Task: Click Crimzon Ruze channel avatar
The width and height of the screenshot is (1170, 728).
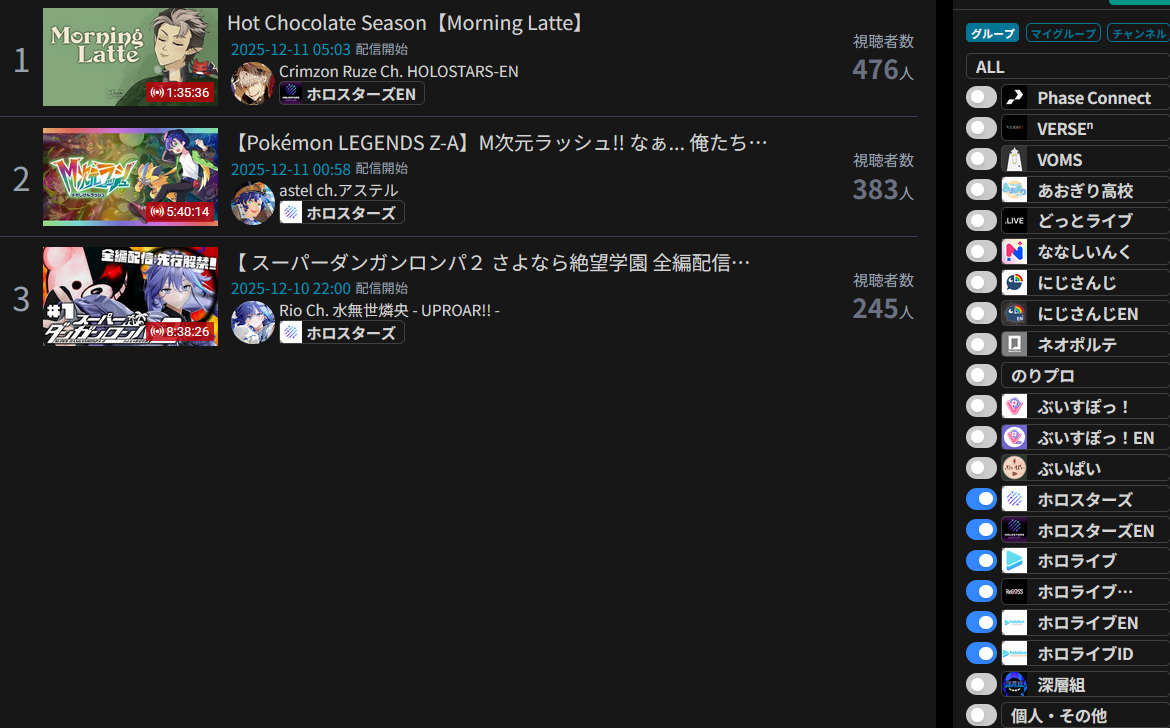Action: tap(252, 83)
